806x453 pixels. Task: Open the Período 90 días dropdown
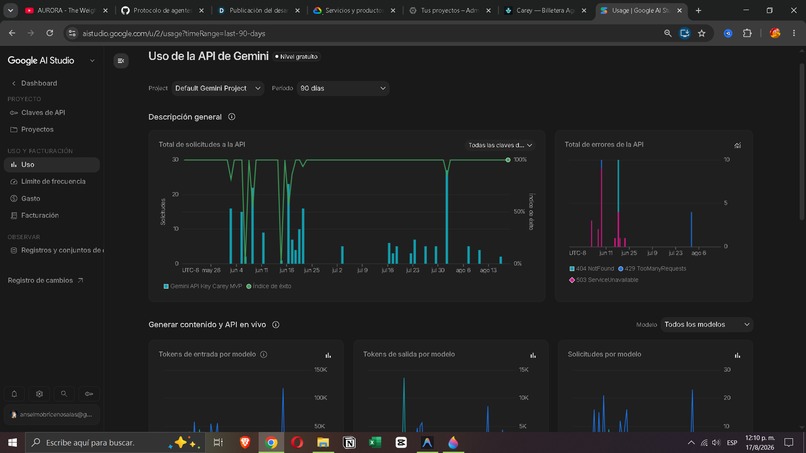(x=343, y=88)
